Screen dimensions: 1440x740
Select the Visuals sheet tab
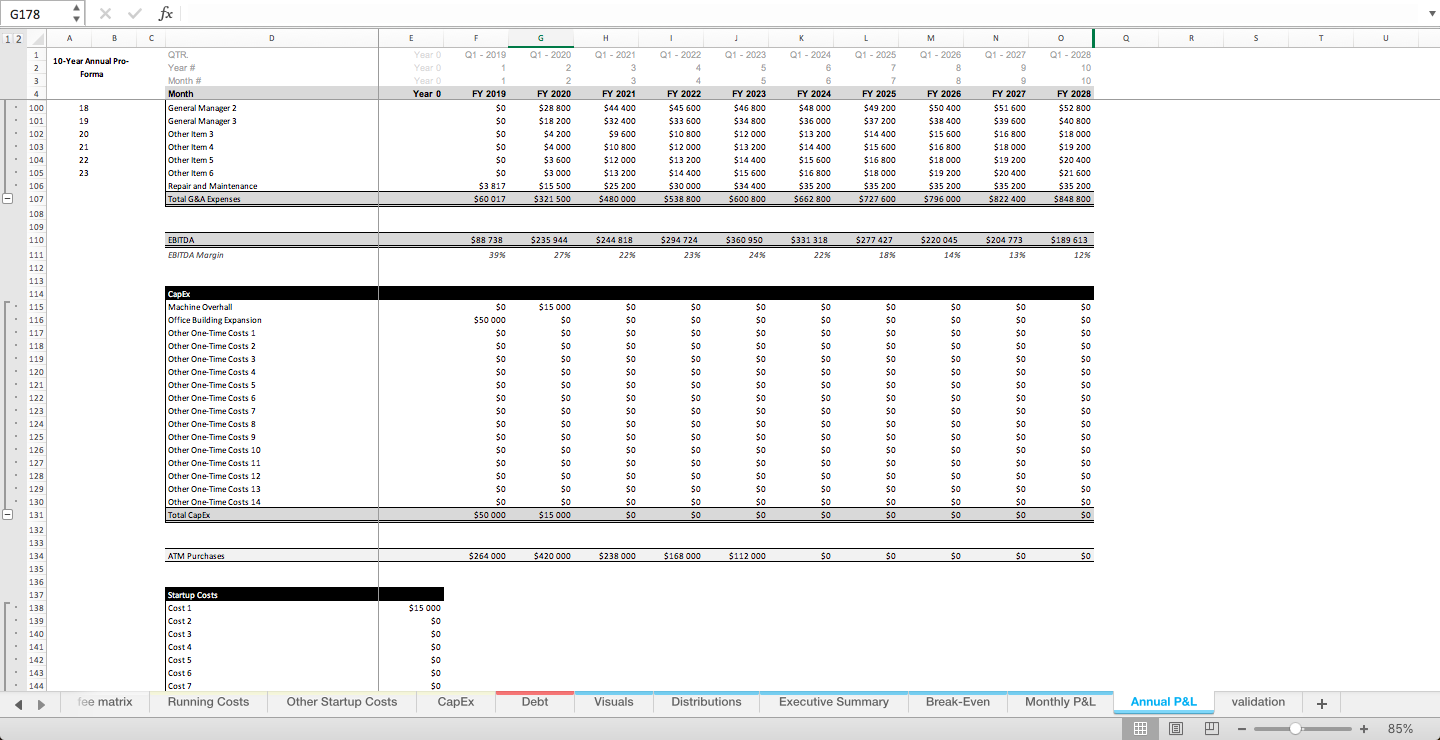pyautogui.click(x=613, y=702)
